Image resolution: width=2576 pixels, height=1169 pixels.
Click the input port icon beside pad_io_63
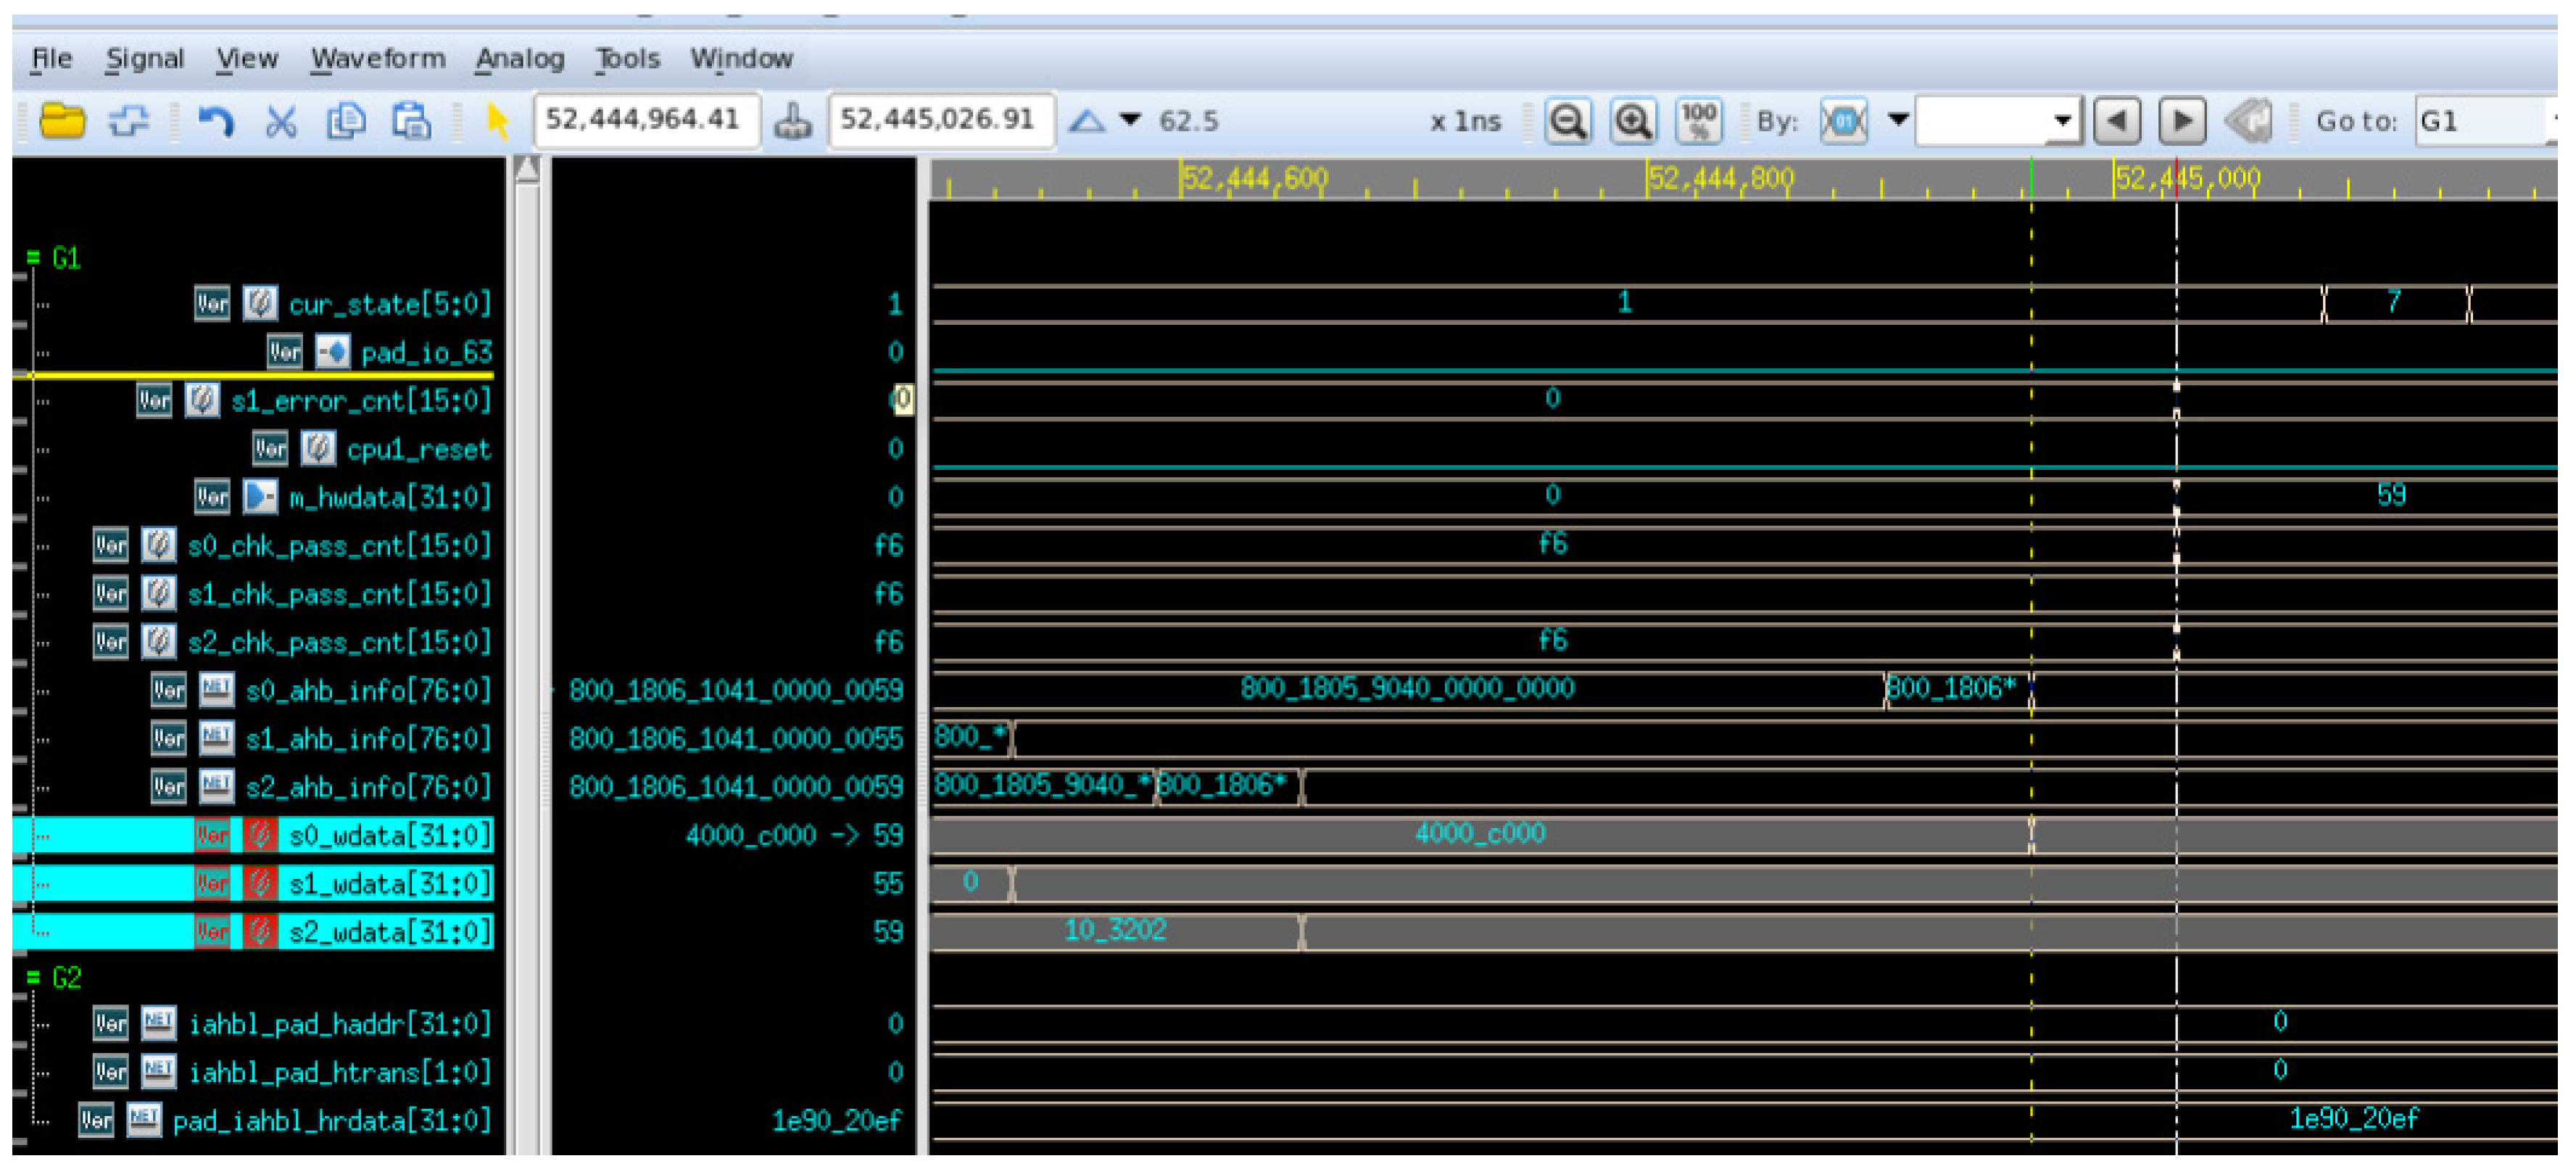click(x=332, y=352)
